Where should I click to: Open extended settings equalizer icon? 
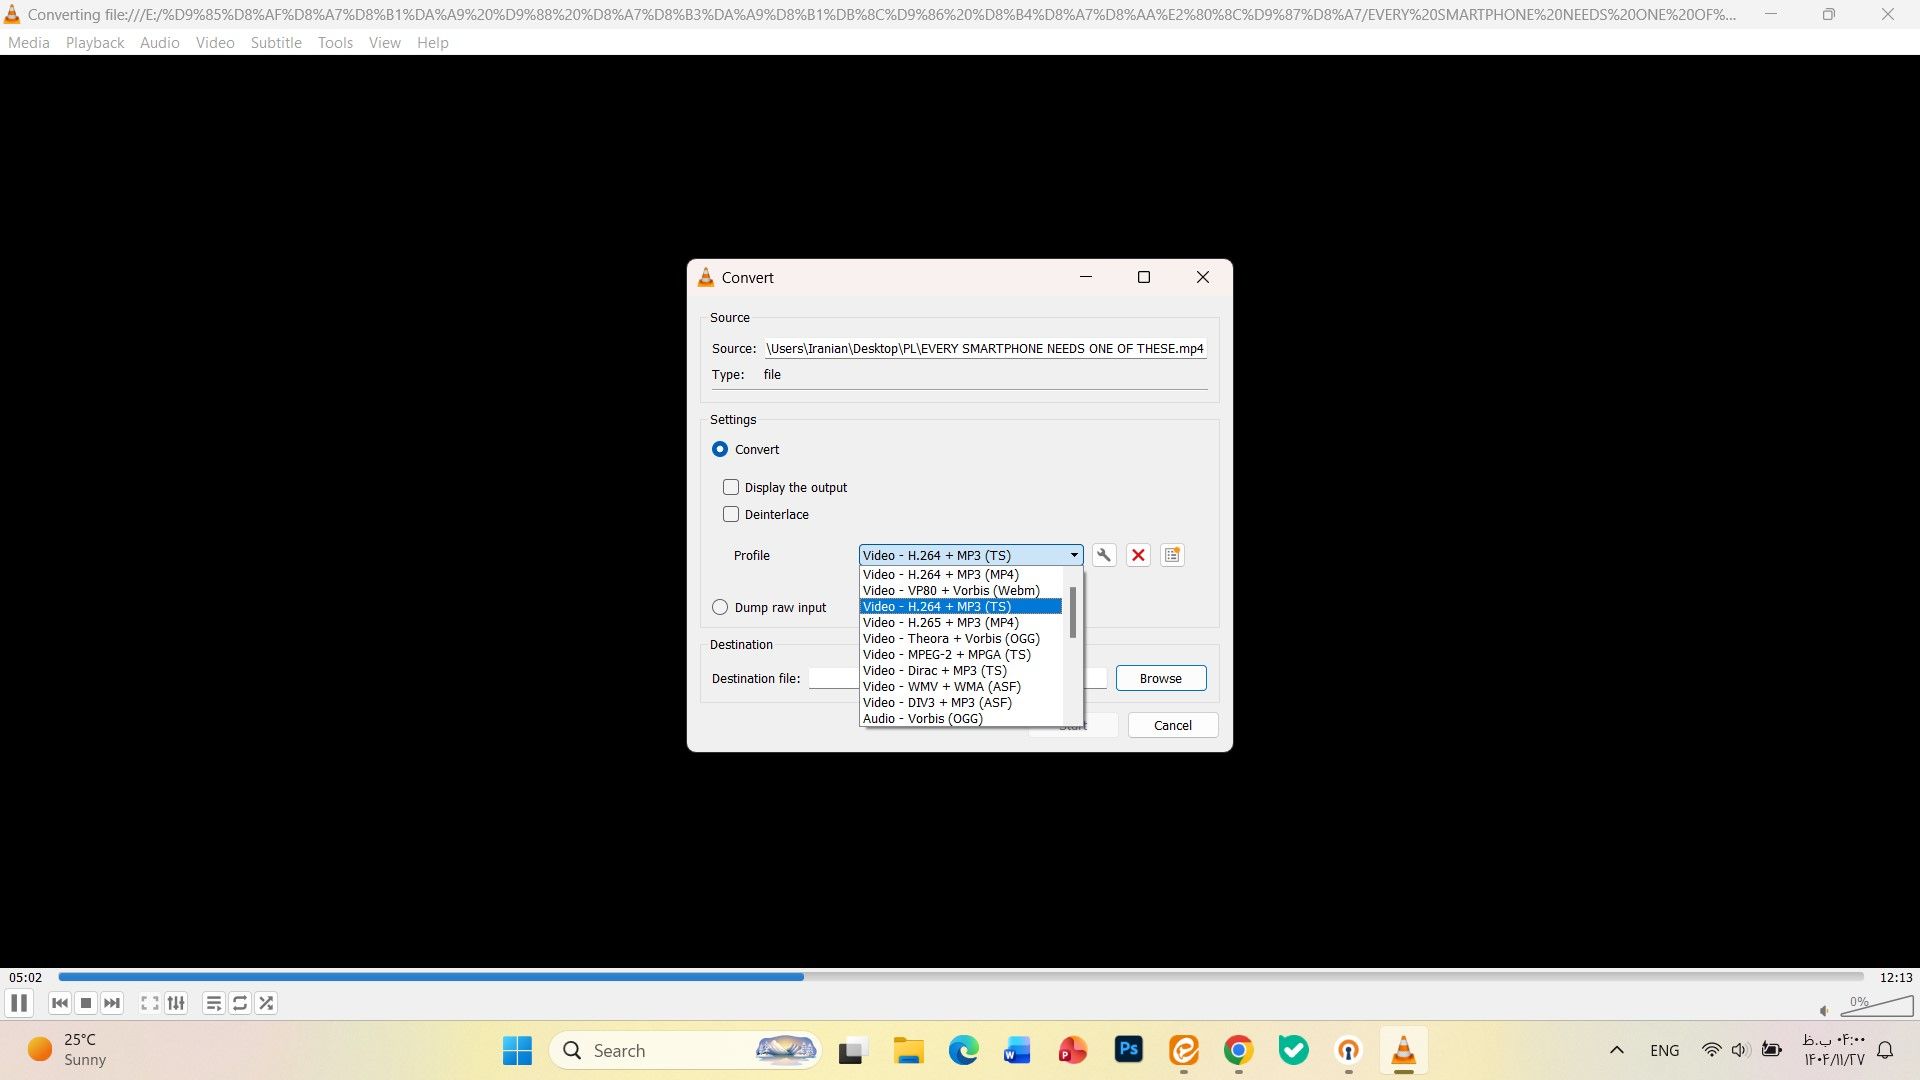(x=176, y=1003)
